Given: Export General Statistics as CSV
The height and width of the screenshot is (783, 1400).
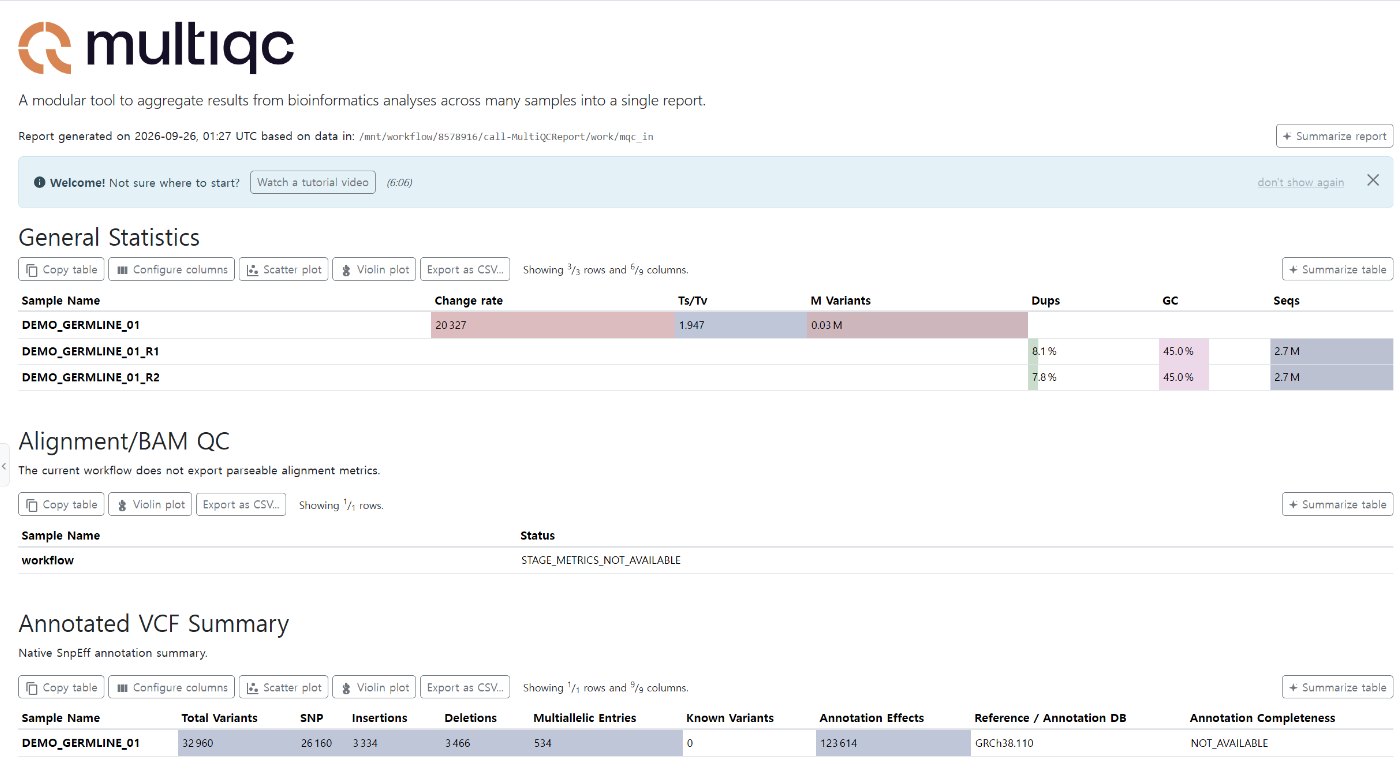Looking at the screenshot, I should pos(465,269).
